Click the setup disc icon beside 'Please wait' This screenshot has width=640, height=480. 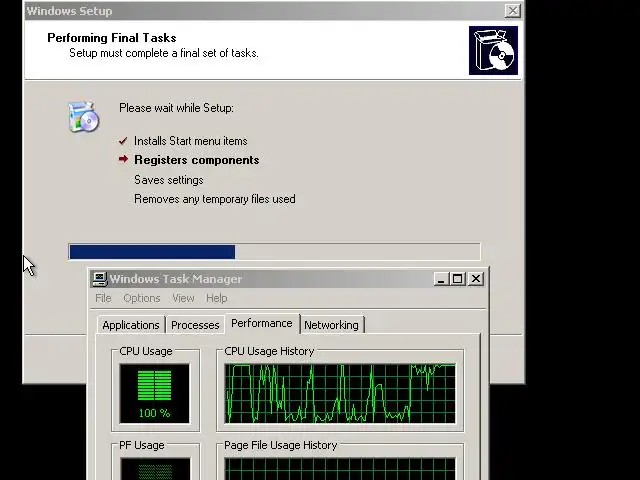[84, 117]
